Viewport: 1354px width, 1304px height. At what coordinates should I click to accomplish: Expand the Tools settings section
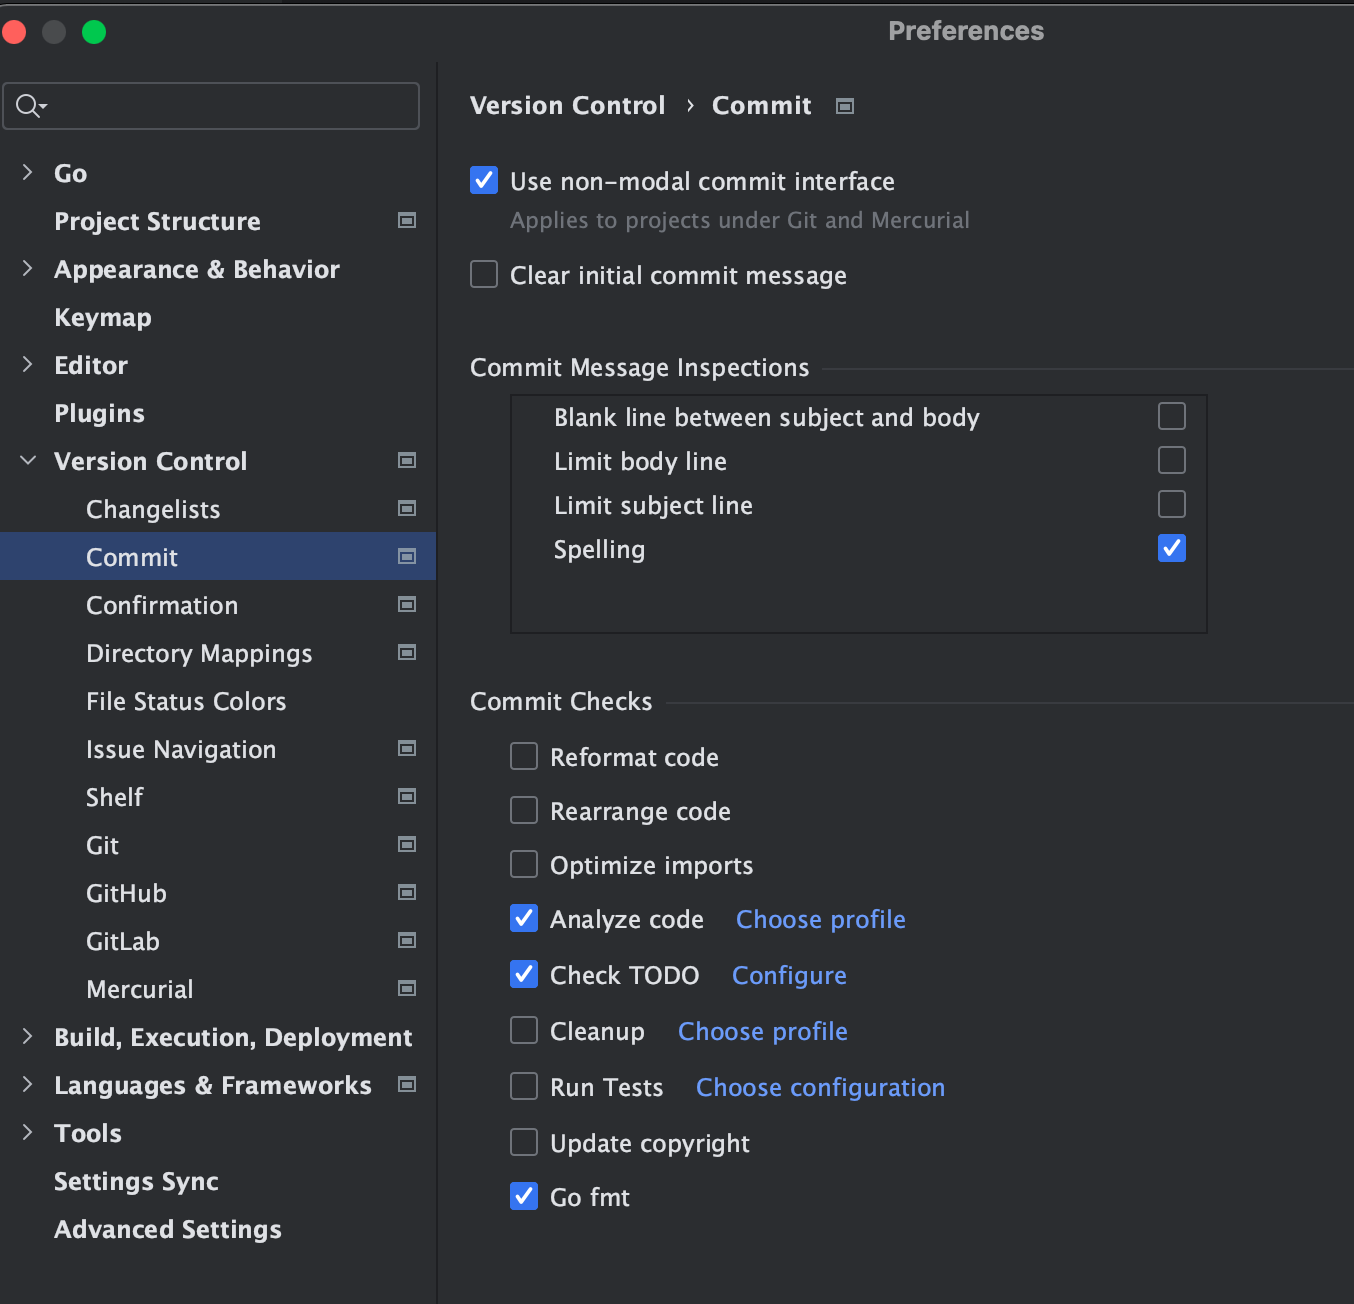tap(27, 1132)
